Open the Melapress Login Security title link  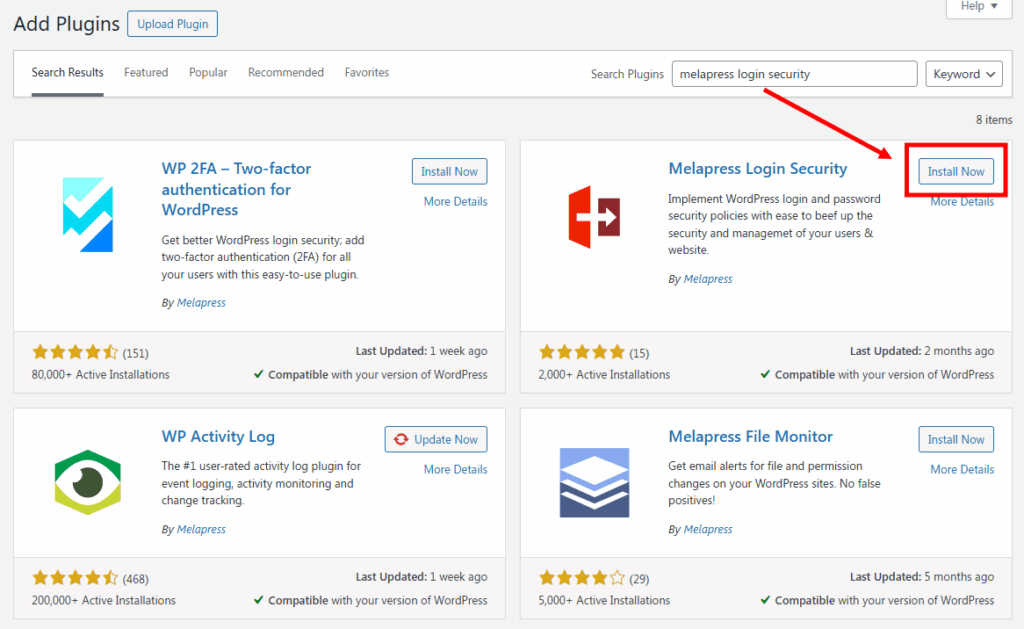pyautogui.click(x=758, y=169)
